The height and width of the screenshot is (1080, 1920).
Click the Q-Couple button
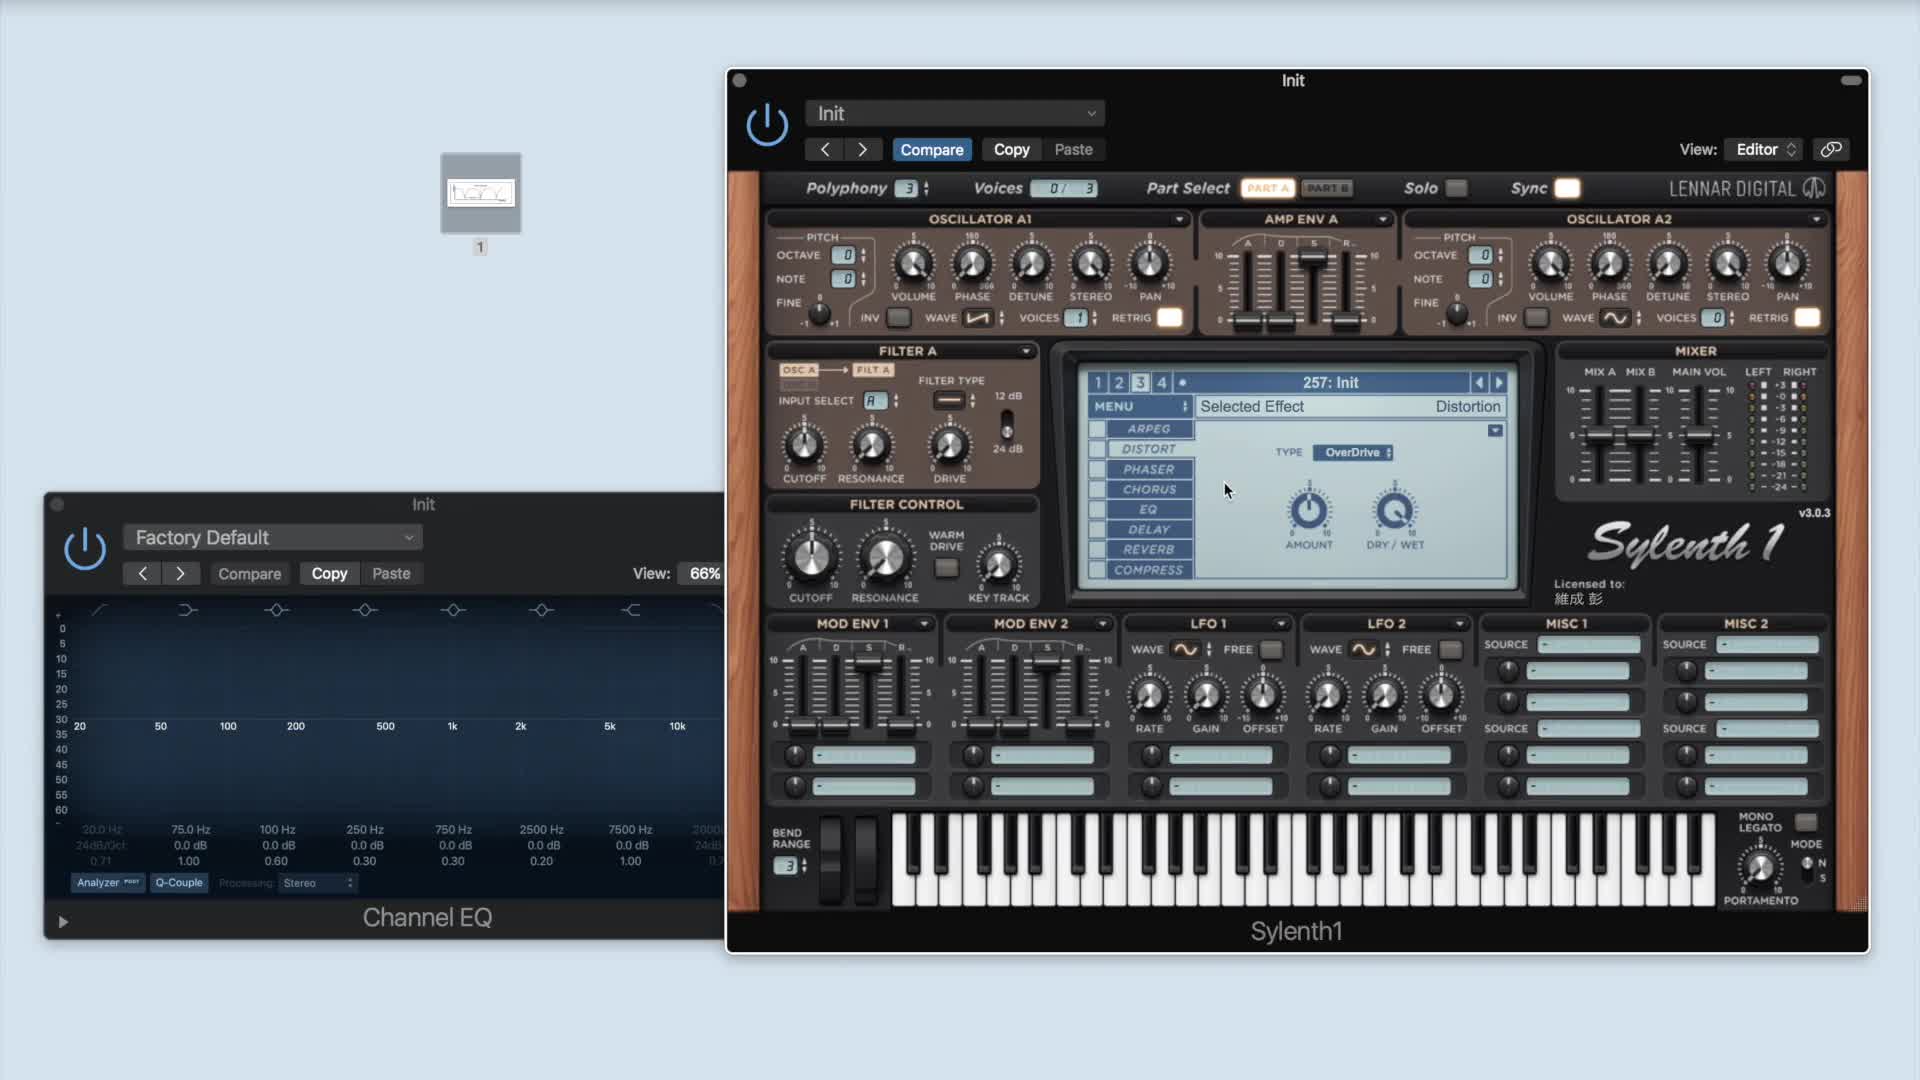179,882
